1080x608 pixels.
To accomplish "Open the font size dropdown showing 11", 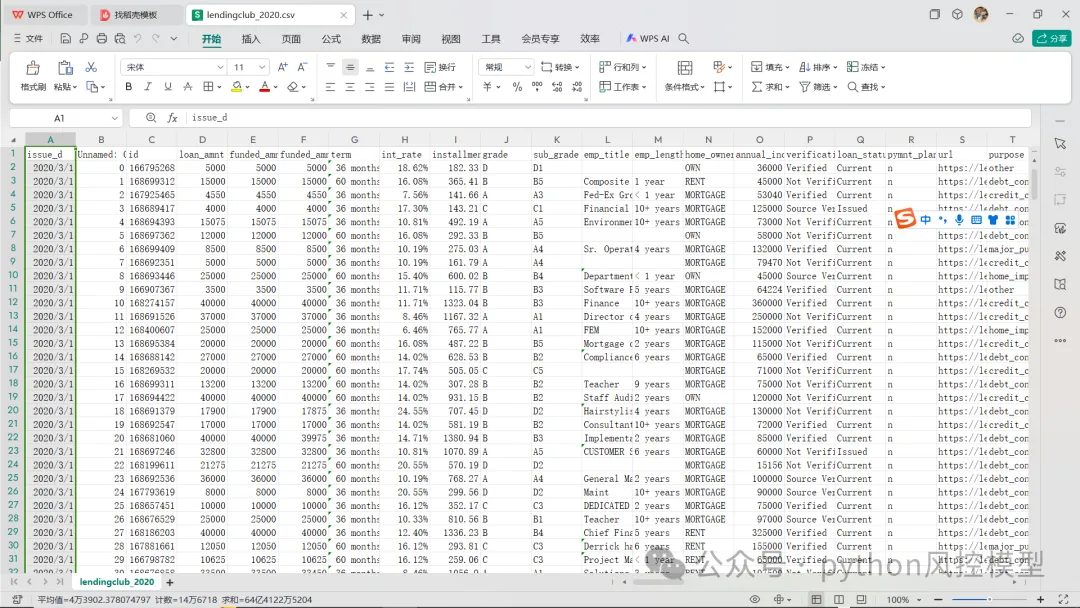I will tap(262, 67).
